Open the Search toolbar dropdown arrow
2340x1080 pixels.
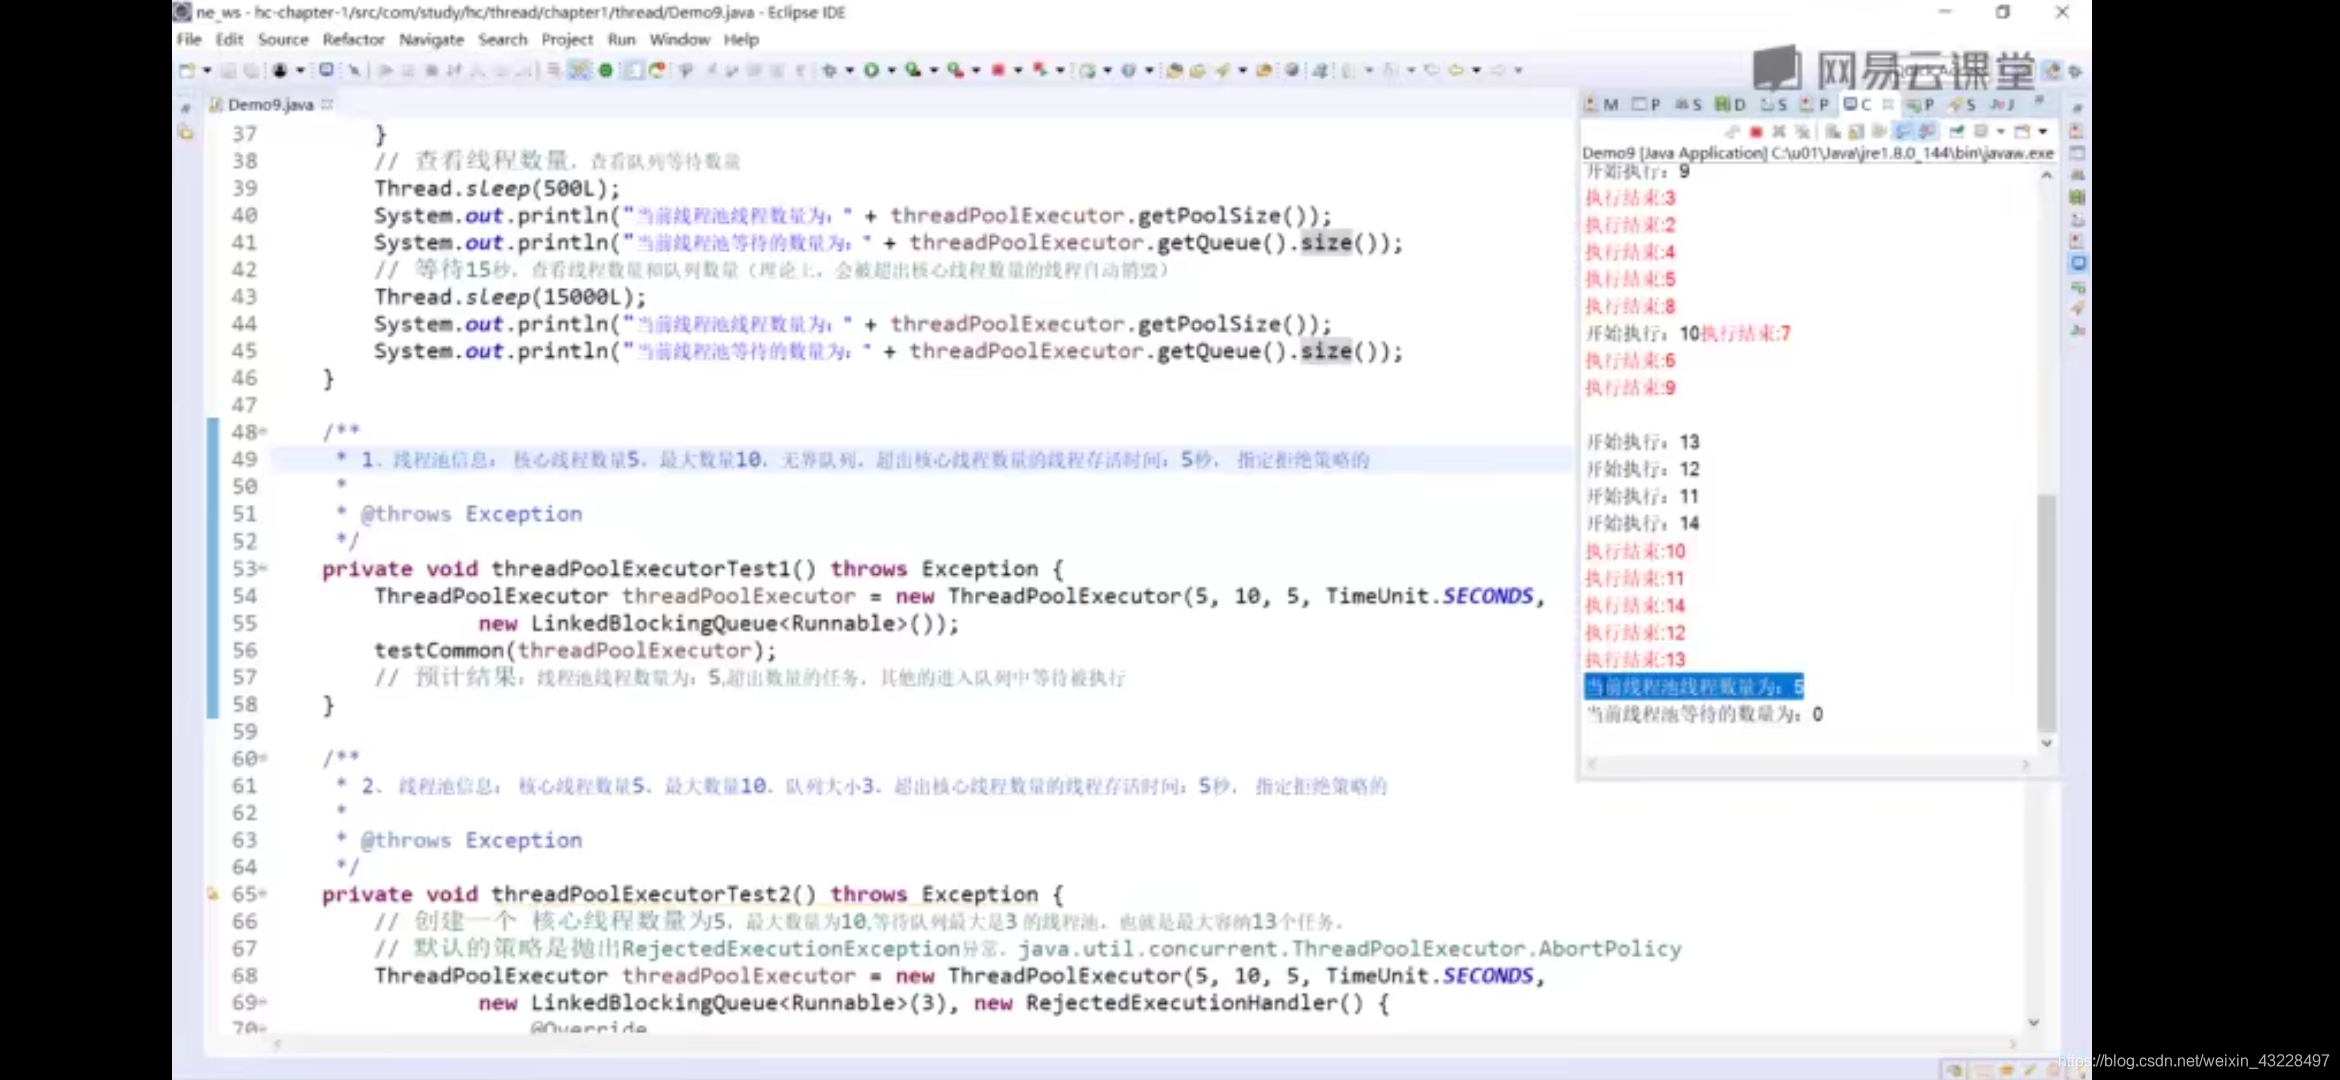click(1242, 70)
